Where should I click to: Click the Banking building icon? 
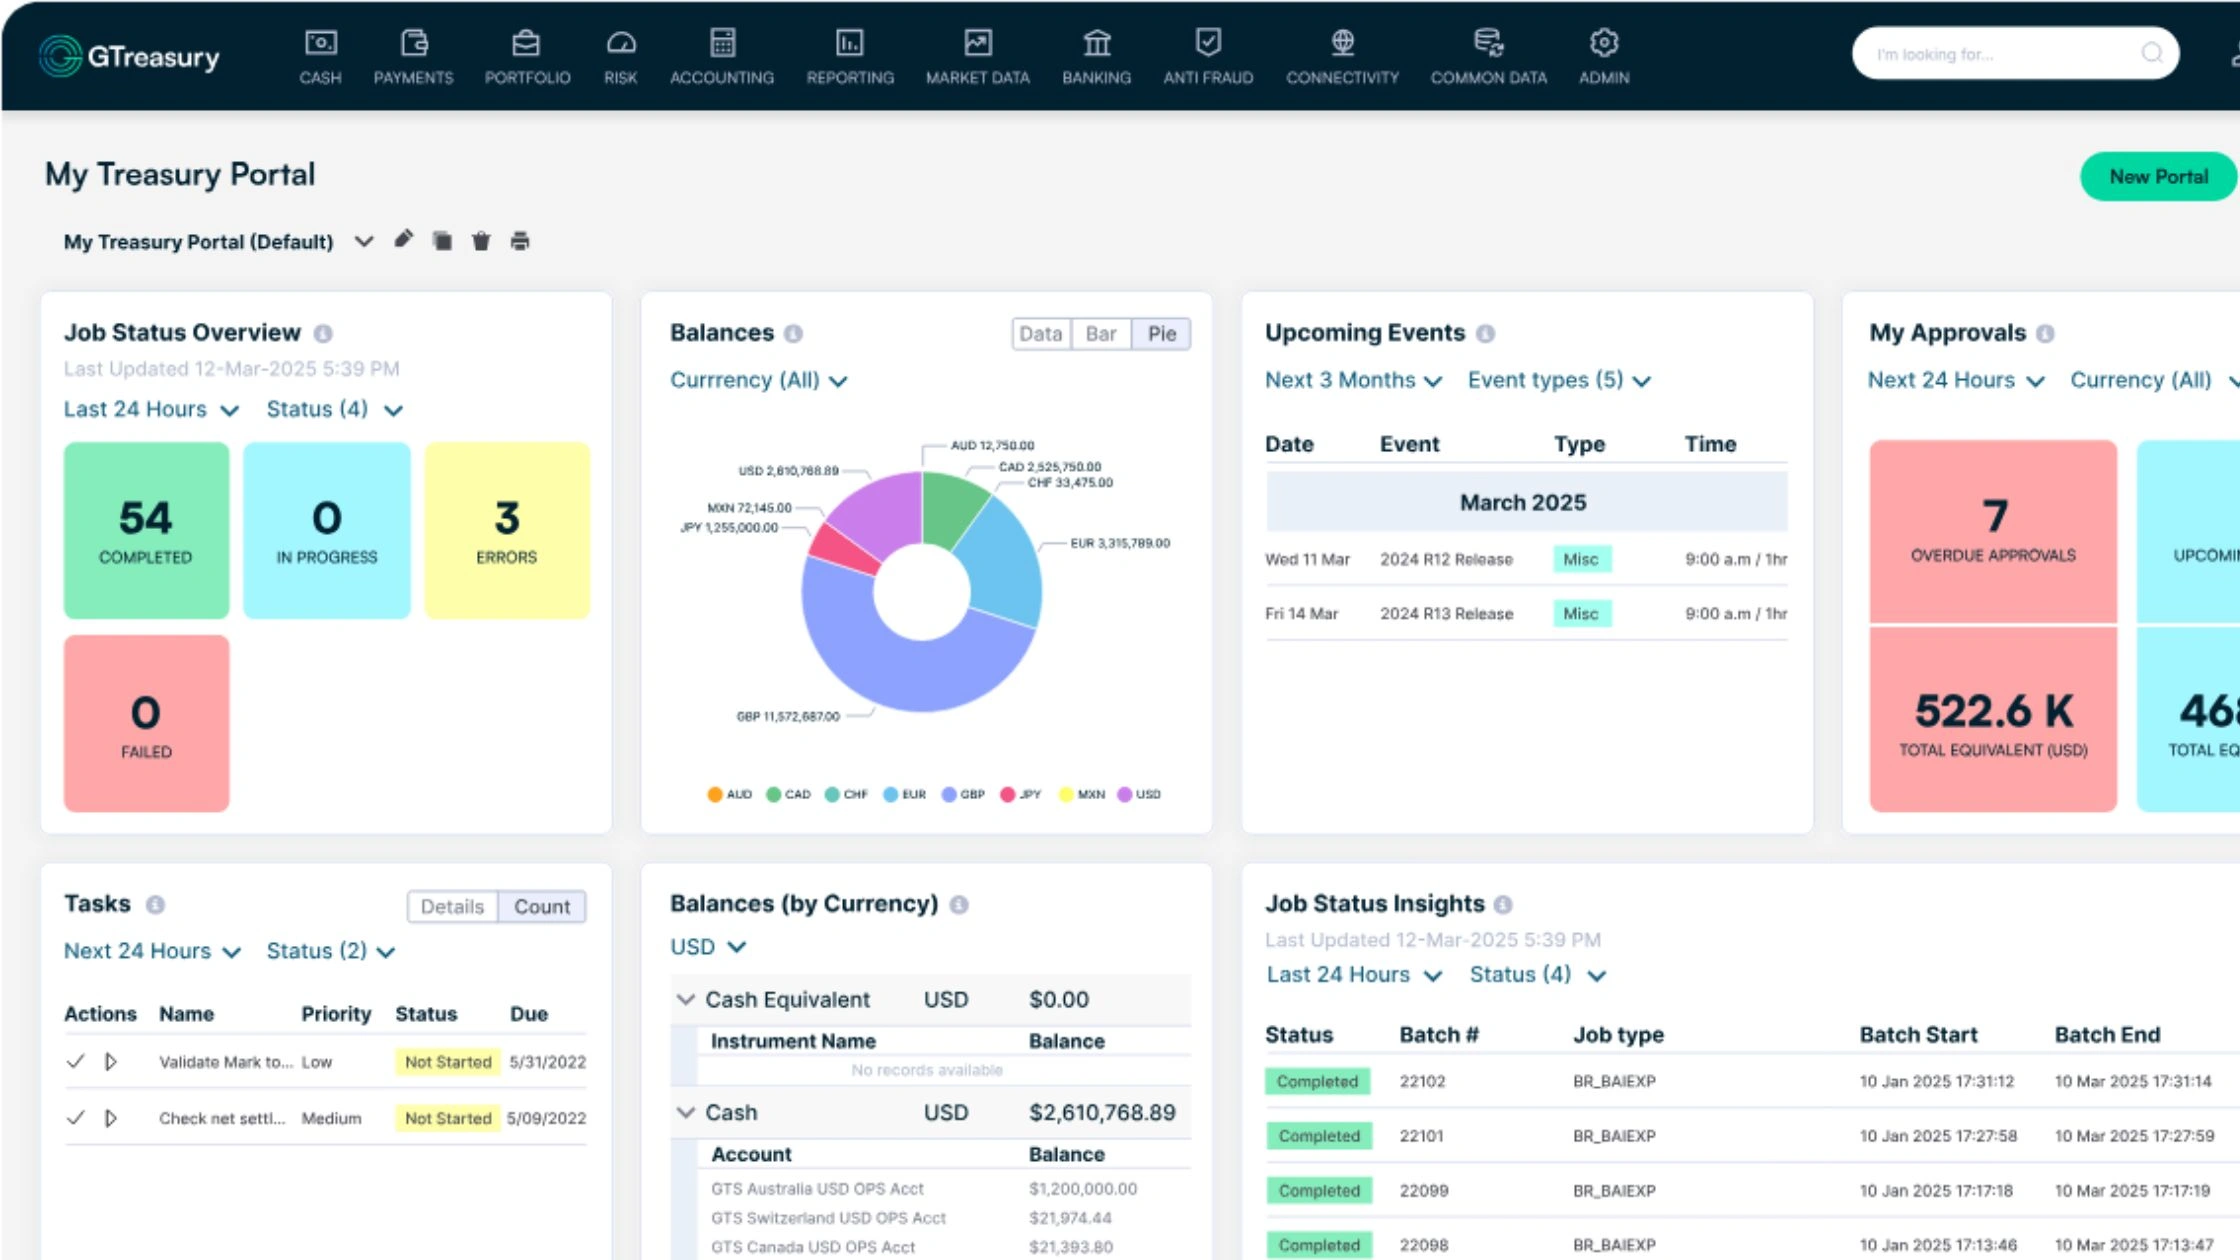1097,43
